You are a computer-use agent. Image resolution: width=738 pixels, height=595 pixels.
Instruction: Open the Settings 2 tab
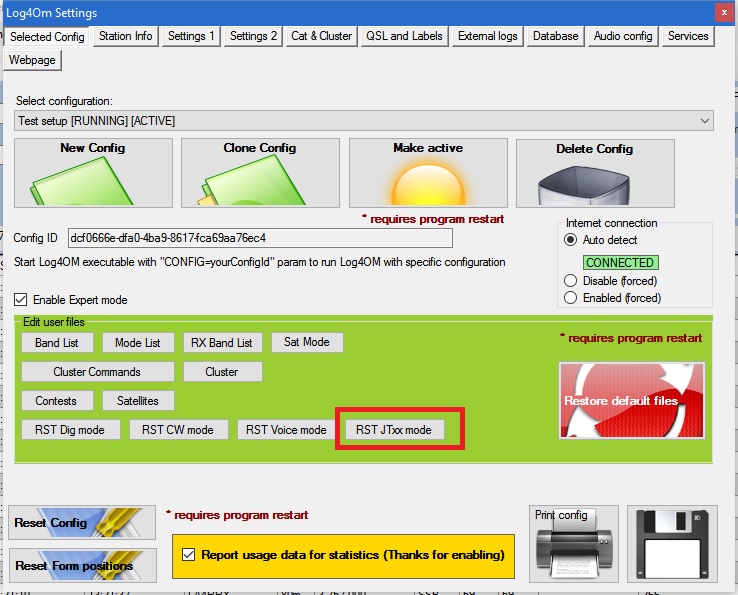tap(253, 36)
